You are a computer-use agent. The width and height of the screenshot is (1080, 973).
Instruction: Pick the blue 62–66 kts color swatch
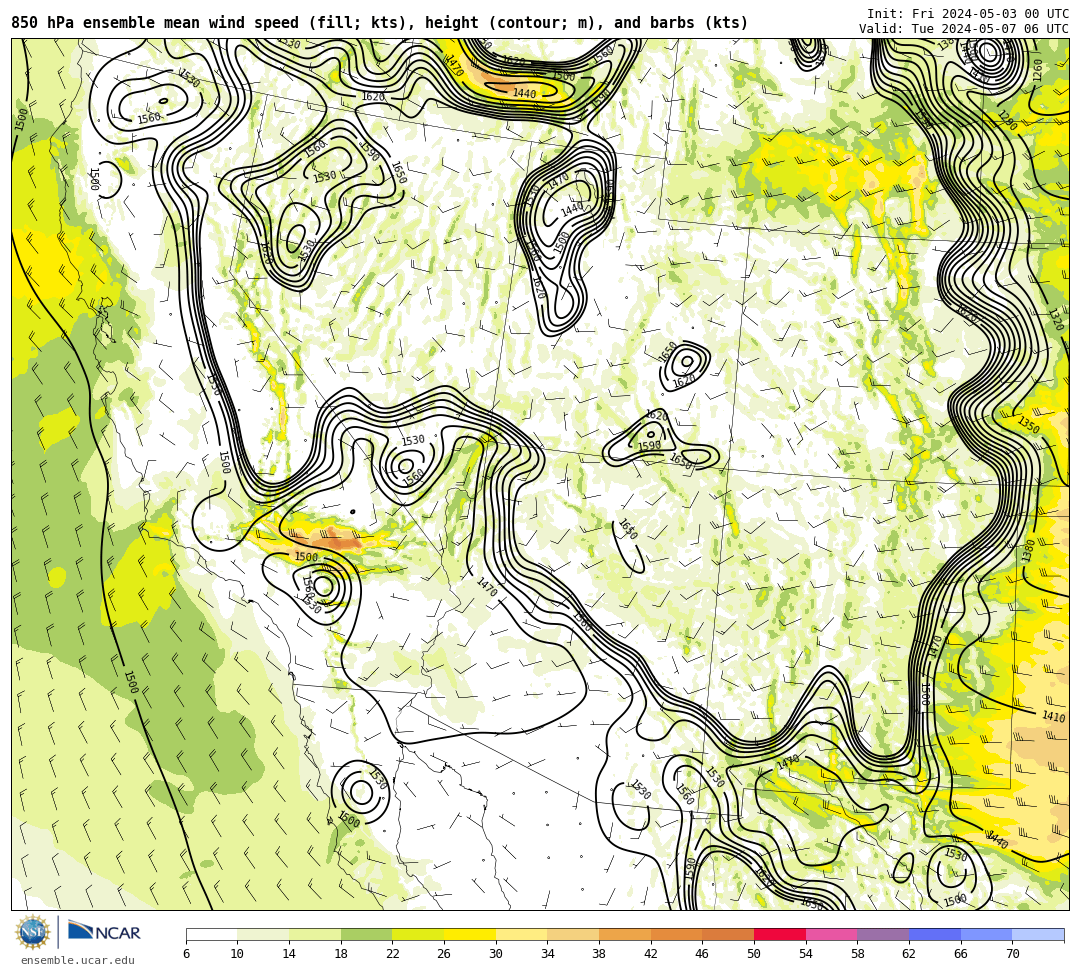[x=935, y=935]
